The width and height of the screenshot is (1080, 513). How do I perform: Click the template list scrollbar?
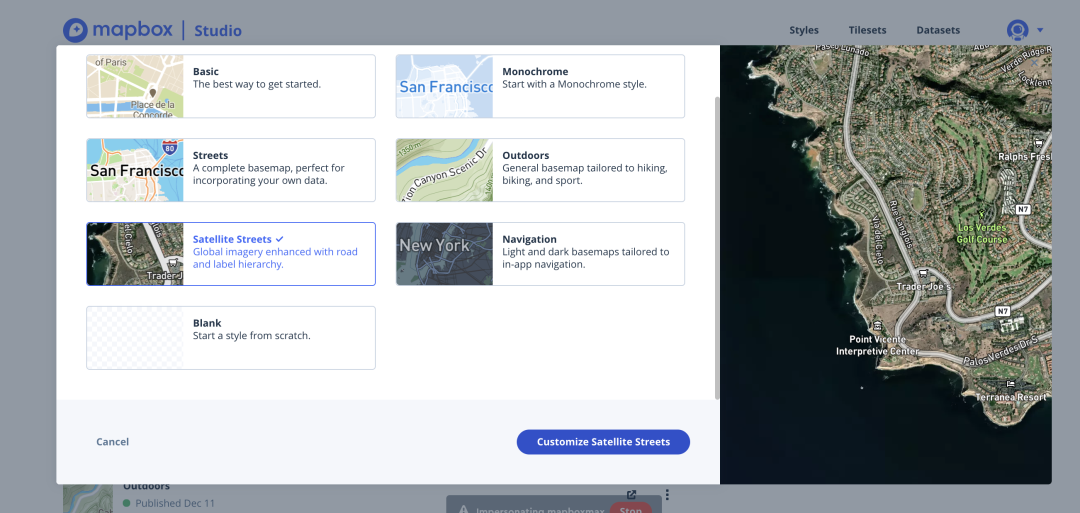coord(717,248)
